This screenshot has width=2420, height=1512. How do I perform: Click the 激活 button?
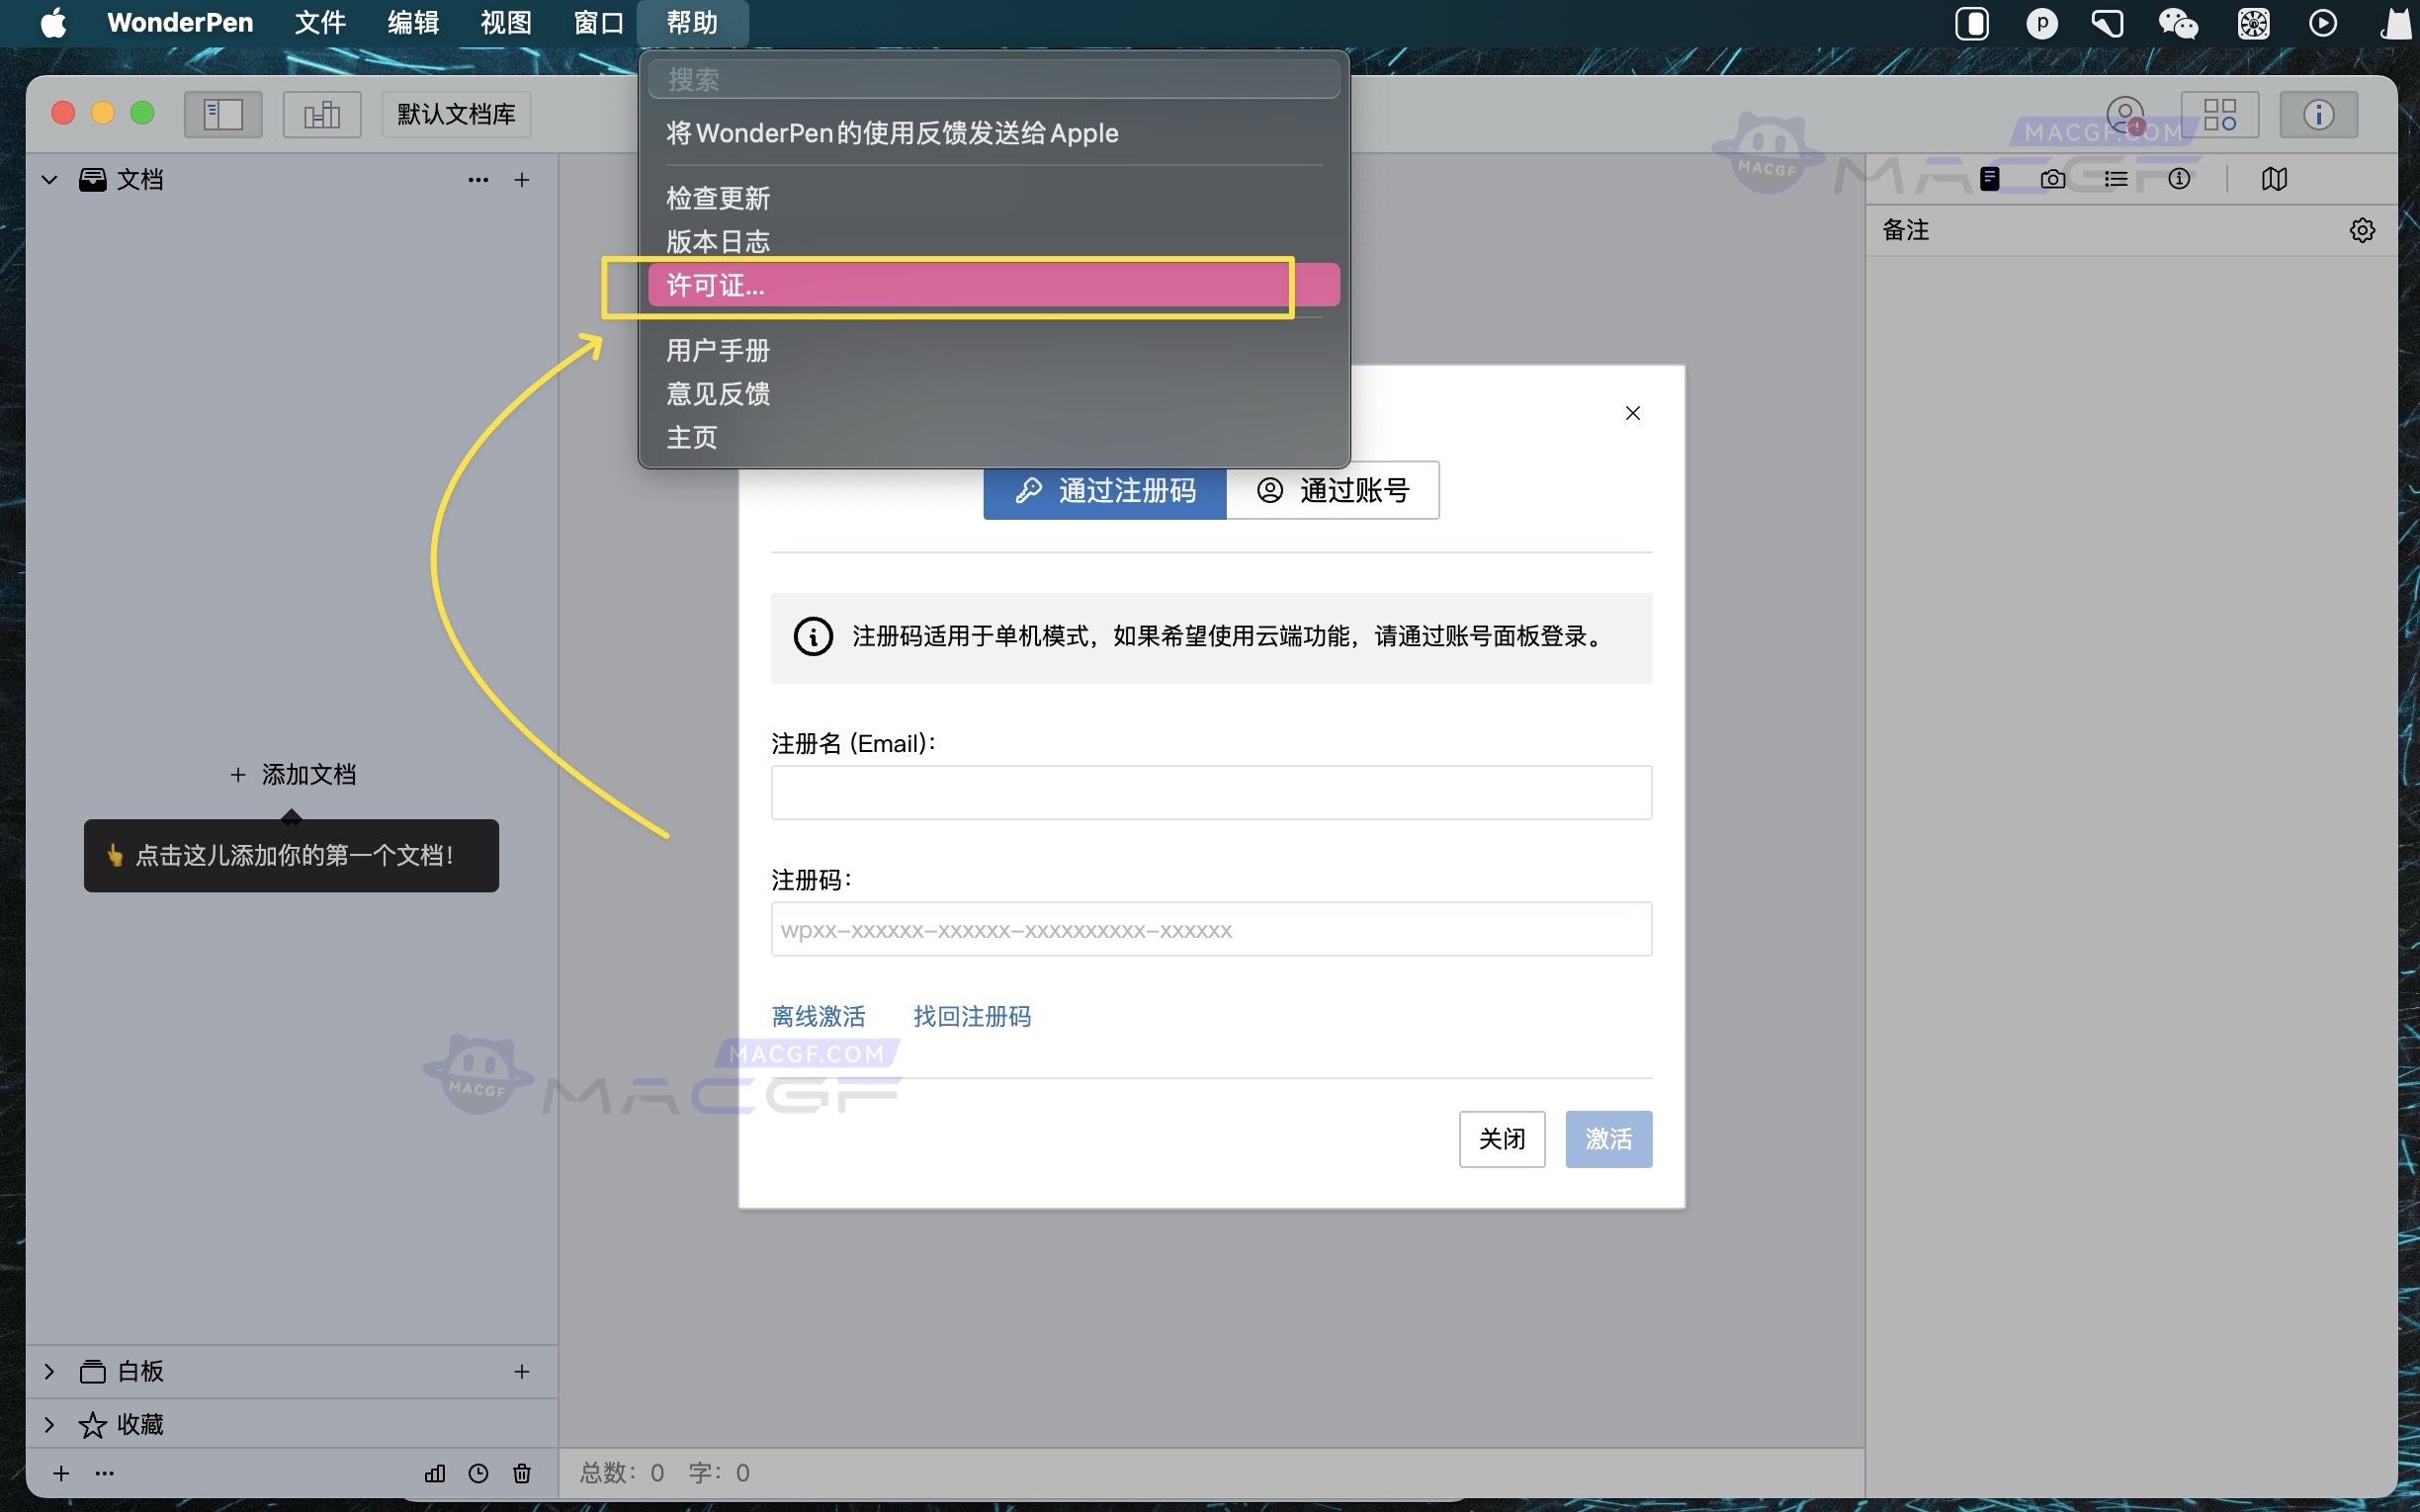1607,1139
